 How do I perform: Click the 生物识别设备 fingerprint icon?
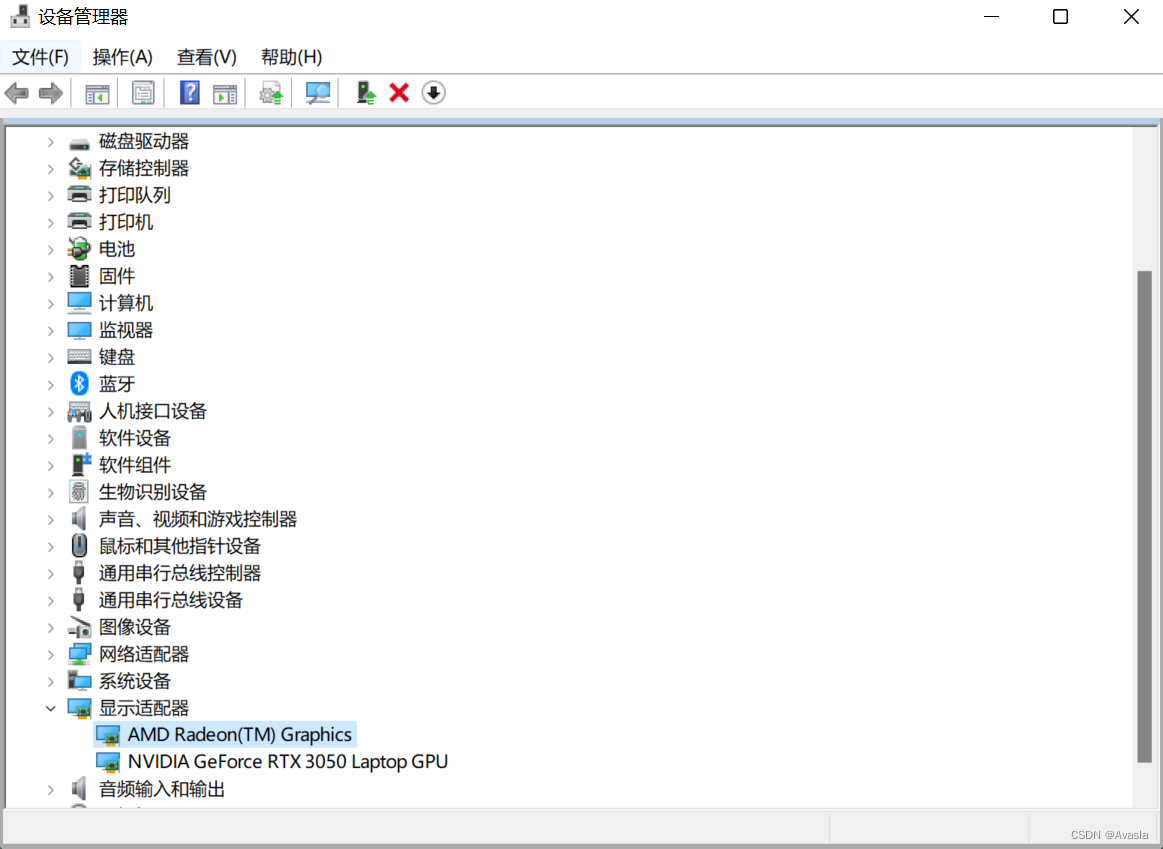79,492
